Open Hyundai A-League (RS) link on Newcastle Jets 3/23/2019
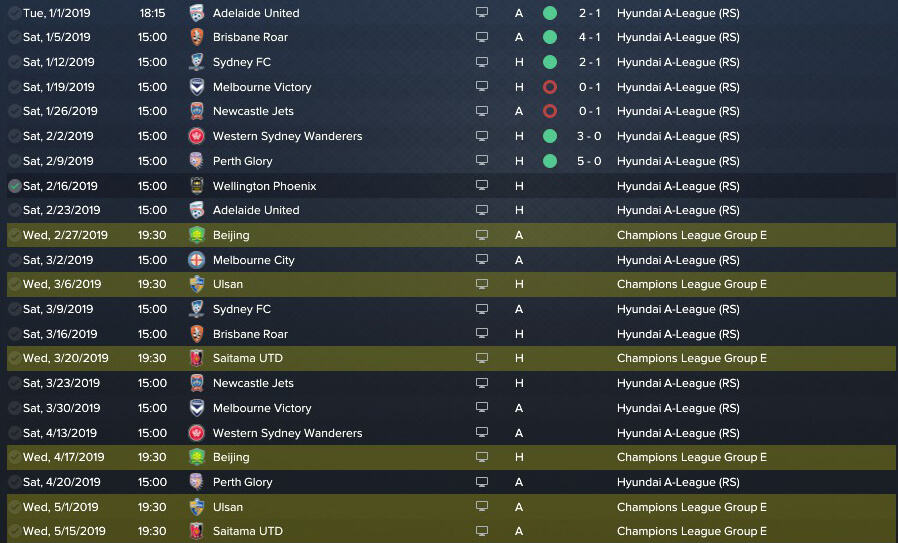Screen dimensions: 898x543 pyautogui.click(x=678, y=383)
